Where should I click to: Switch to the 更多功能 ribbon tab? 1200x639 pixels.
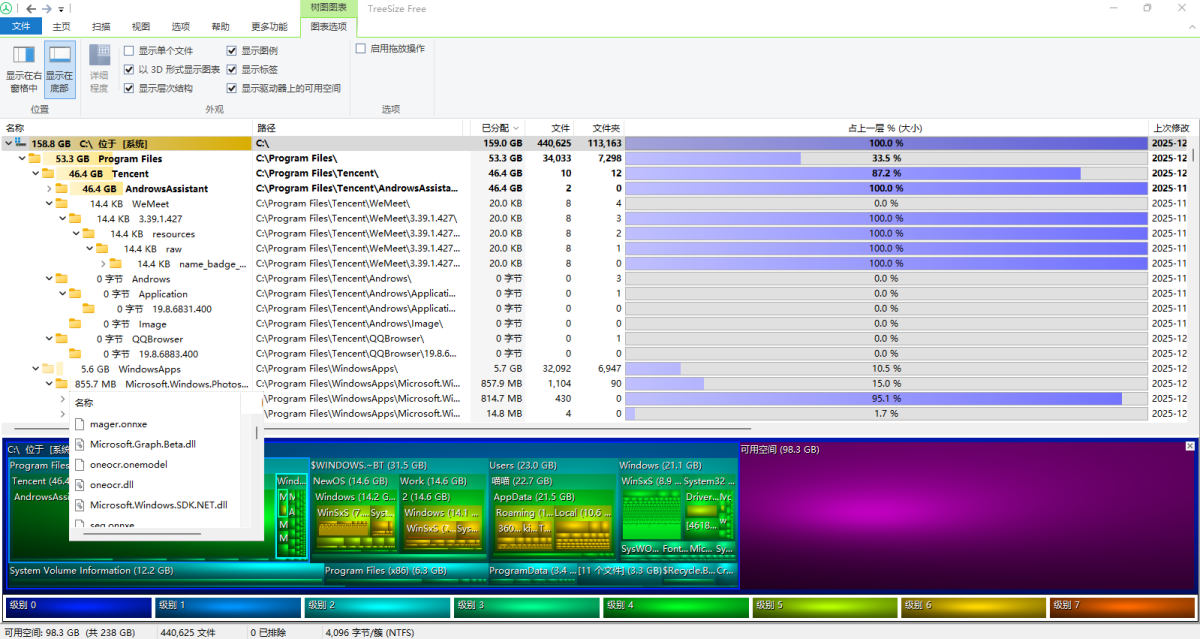click(x=269, y=27)
